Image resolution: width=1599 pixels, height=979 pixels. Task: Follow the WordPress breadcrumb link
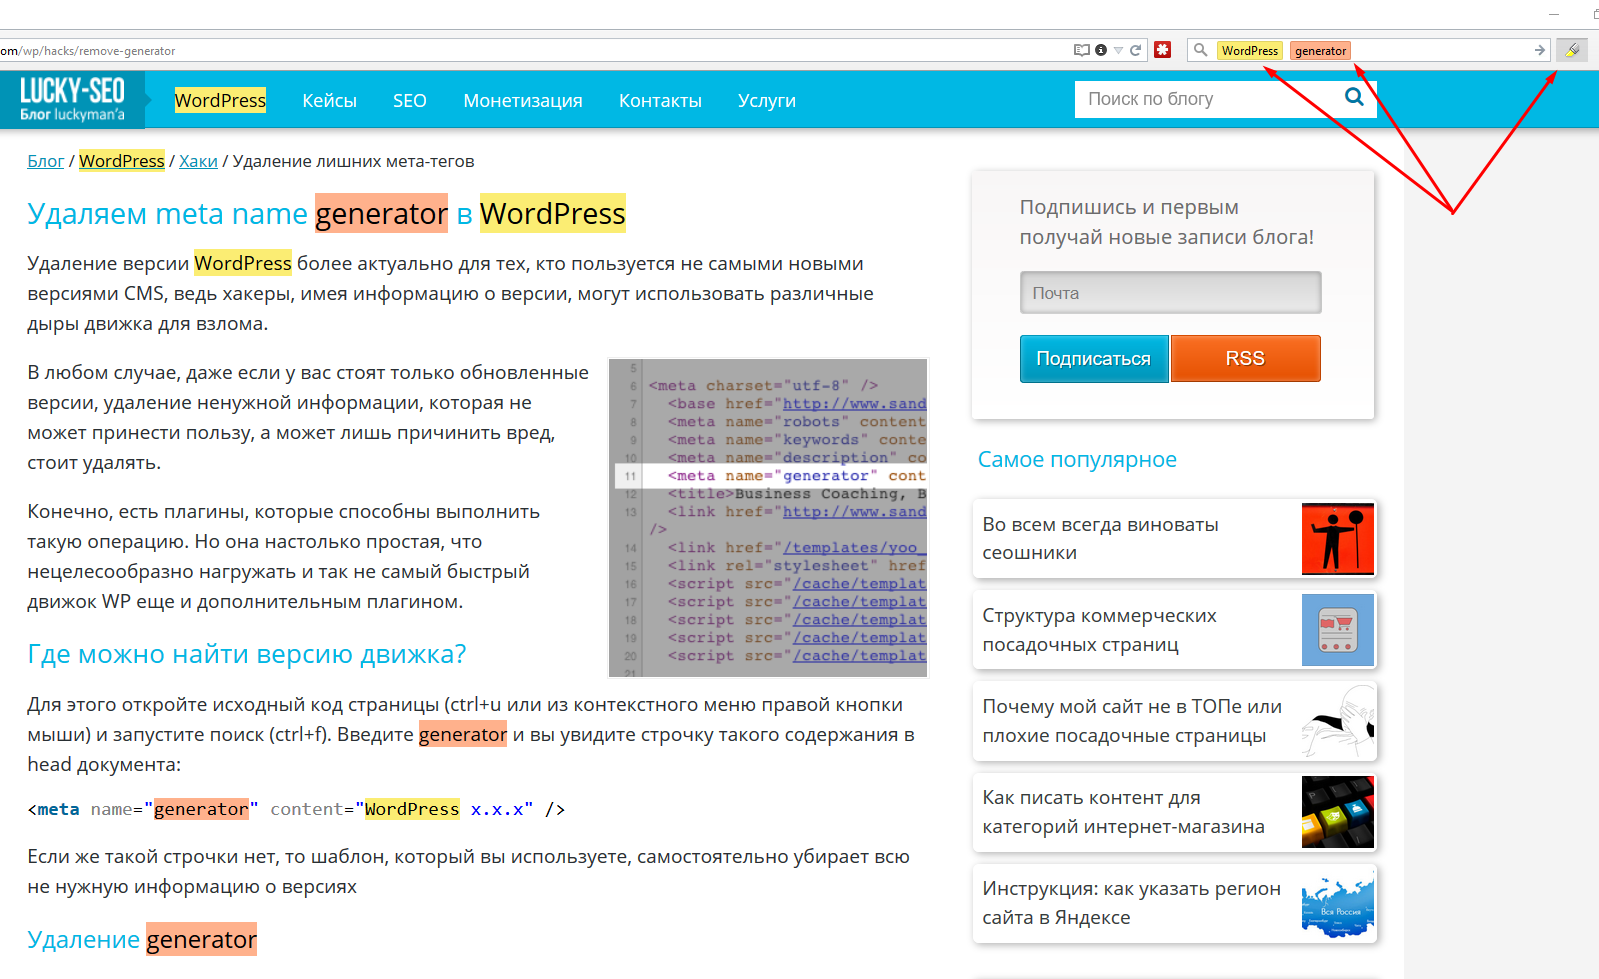click(122, 161)
